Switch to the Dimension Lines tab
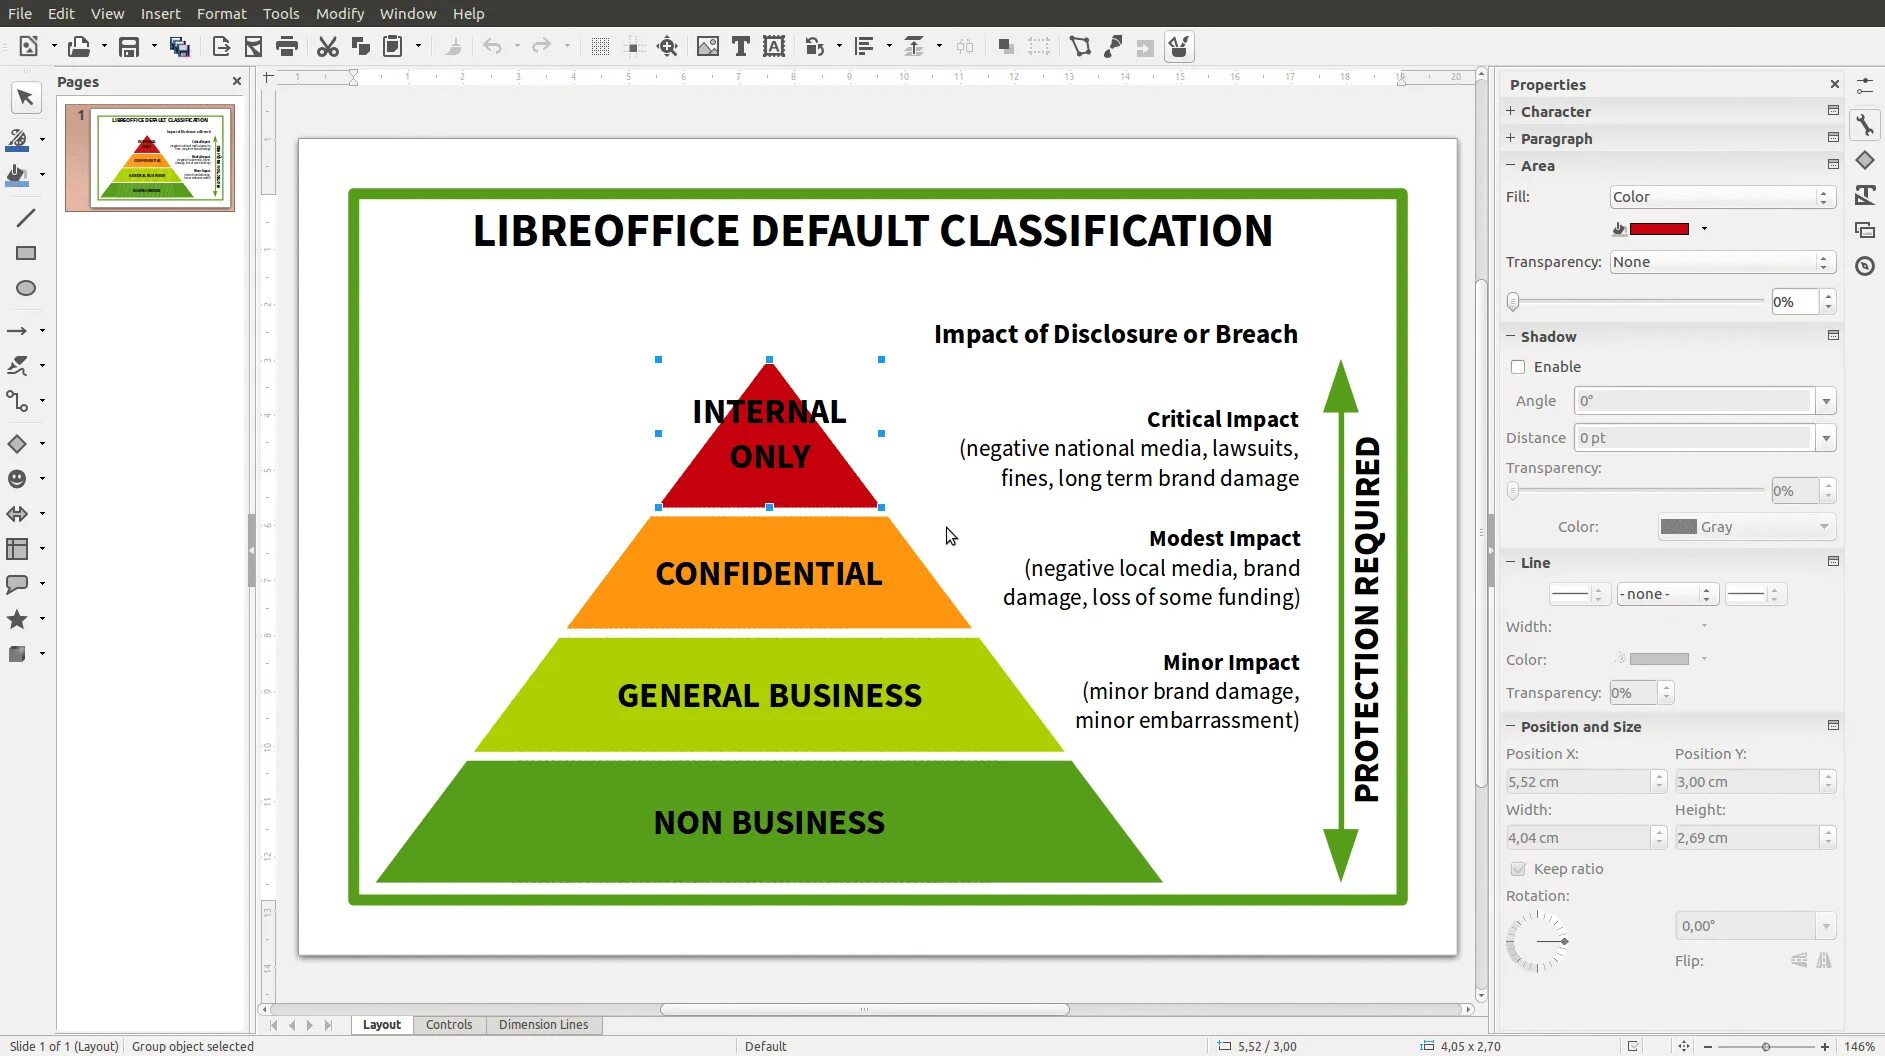This screenshot has height=1056, width=1885. [x=544, y=1025]
